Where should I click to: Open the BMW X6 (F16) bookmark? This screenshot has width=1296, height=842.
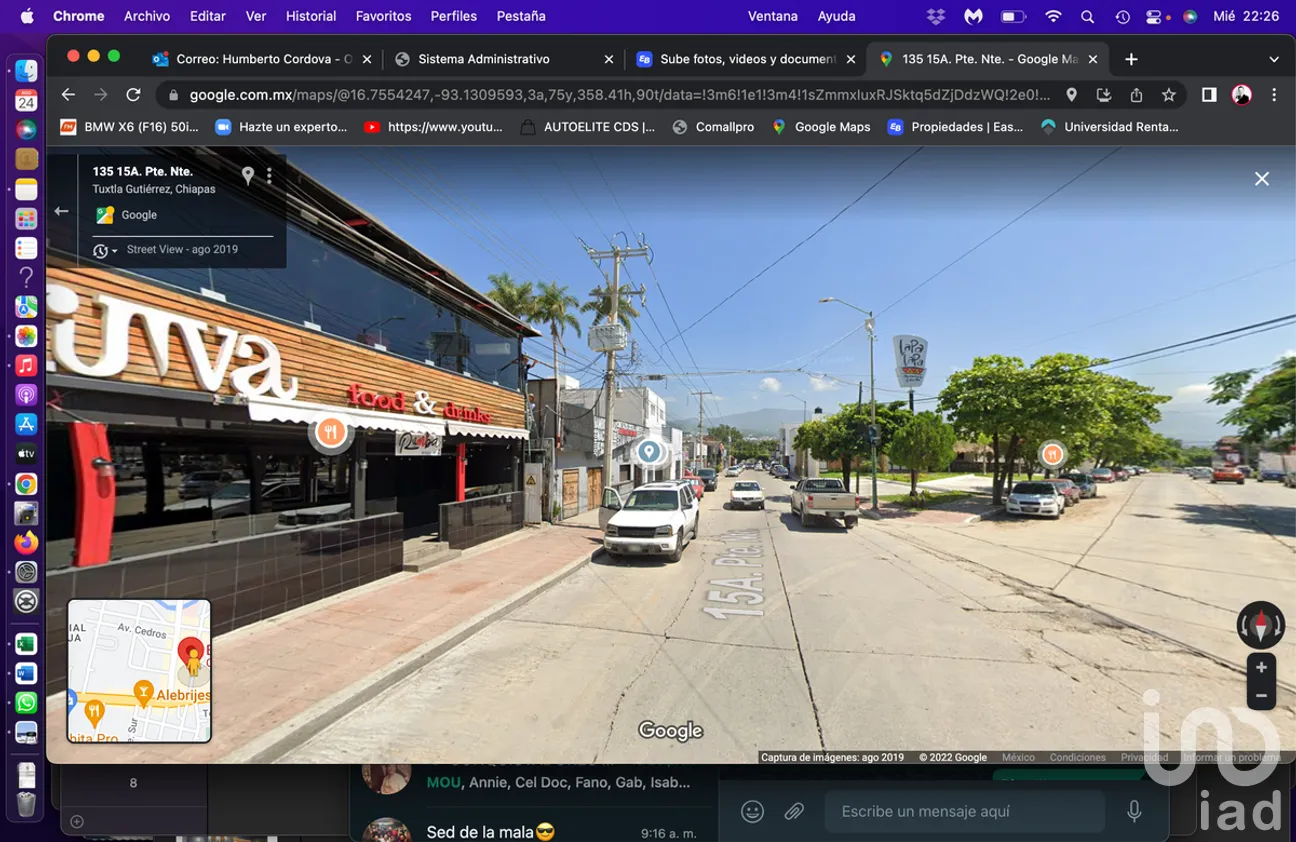pyautogui.click(x=130, y=127)
